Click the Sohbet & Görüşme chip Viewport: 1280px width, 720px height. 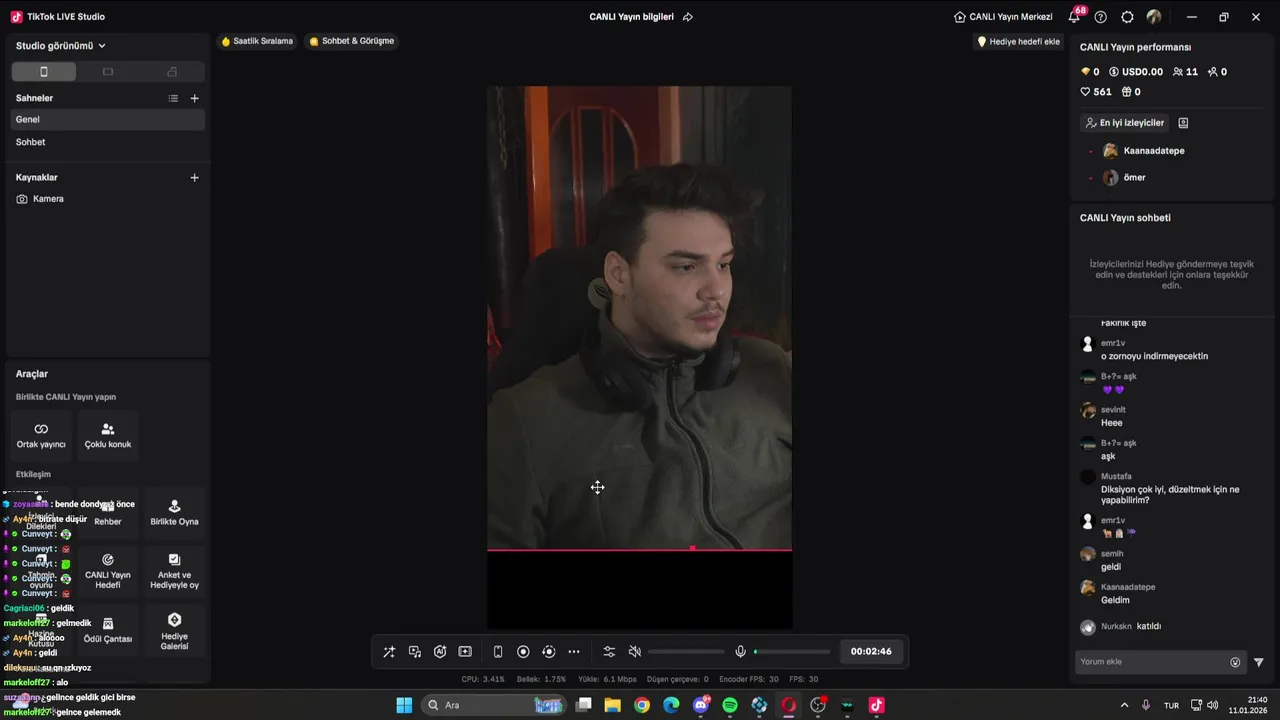click(352, 41)
